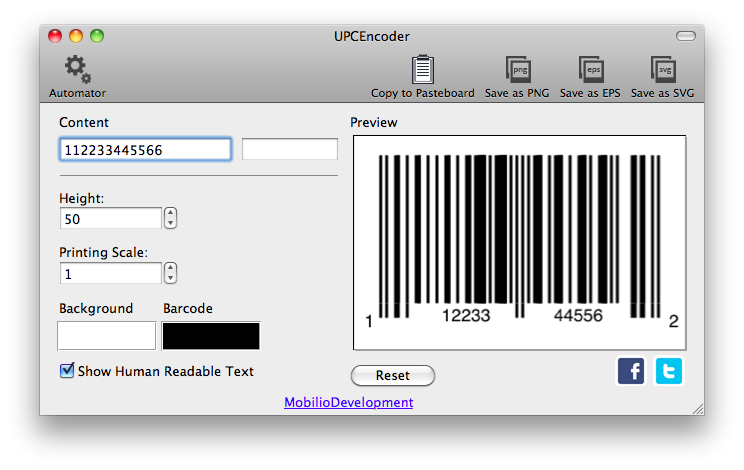Uncheck Show Human Readable Text checkbox
Screen dimensions: 744x470
67,370
